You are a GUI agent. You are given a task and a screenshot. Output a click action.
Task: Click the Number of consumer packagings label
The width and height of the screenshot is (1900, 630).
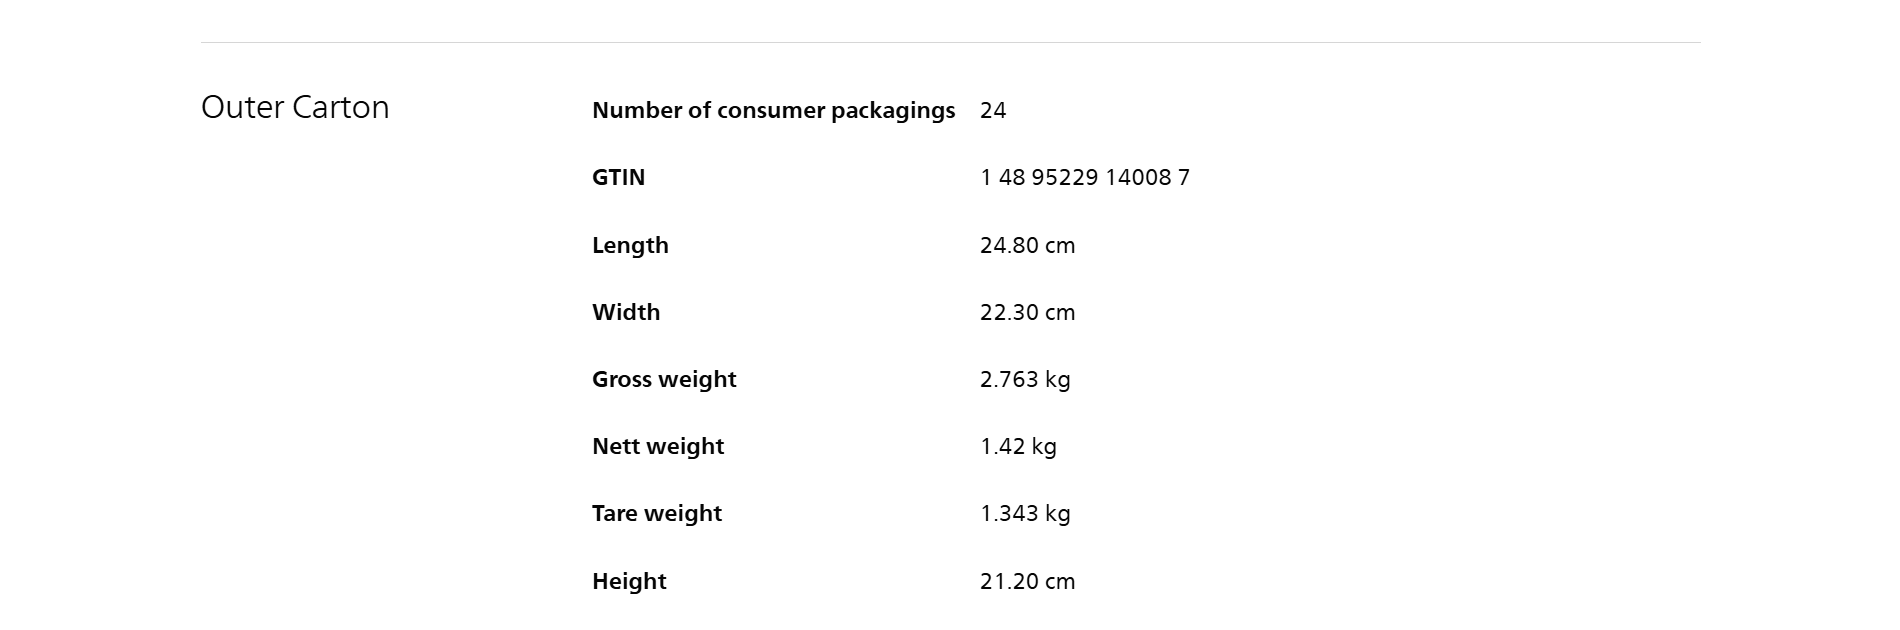click(773, 110)
